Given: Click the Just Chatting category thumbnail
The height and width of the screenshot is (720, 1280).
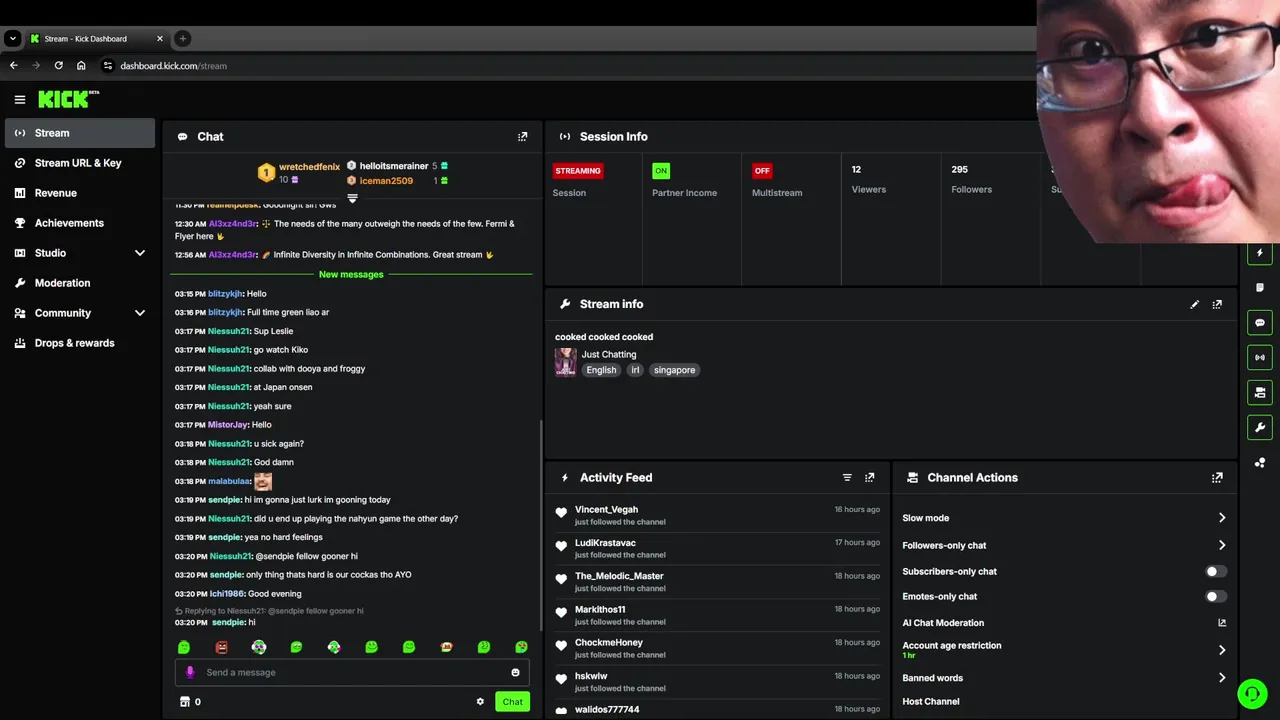Looking at the screenshot, I should pos(565,362).
